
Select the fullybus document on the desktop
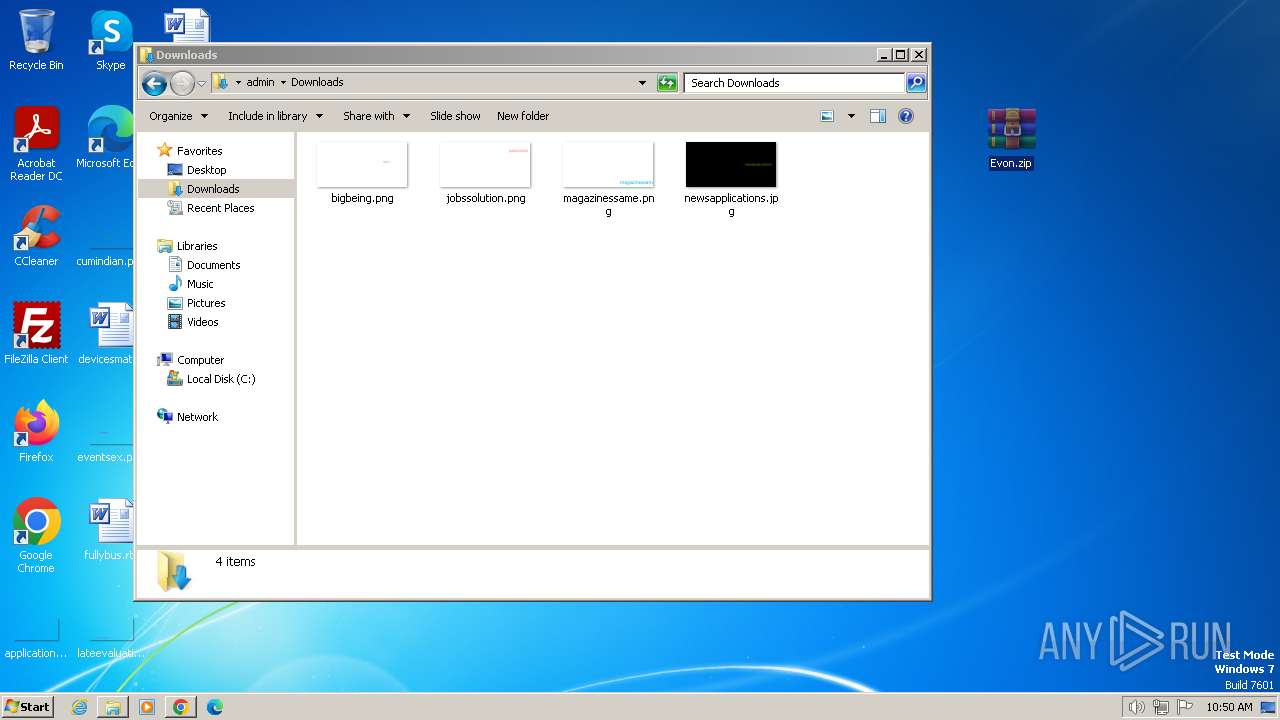pyautogui.click(x=108, y=530)
